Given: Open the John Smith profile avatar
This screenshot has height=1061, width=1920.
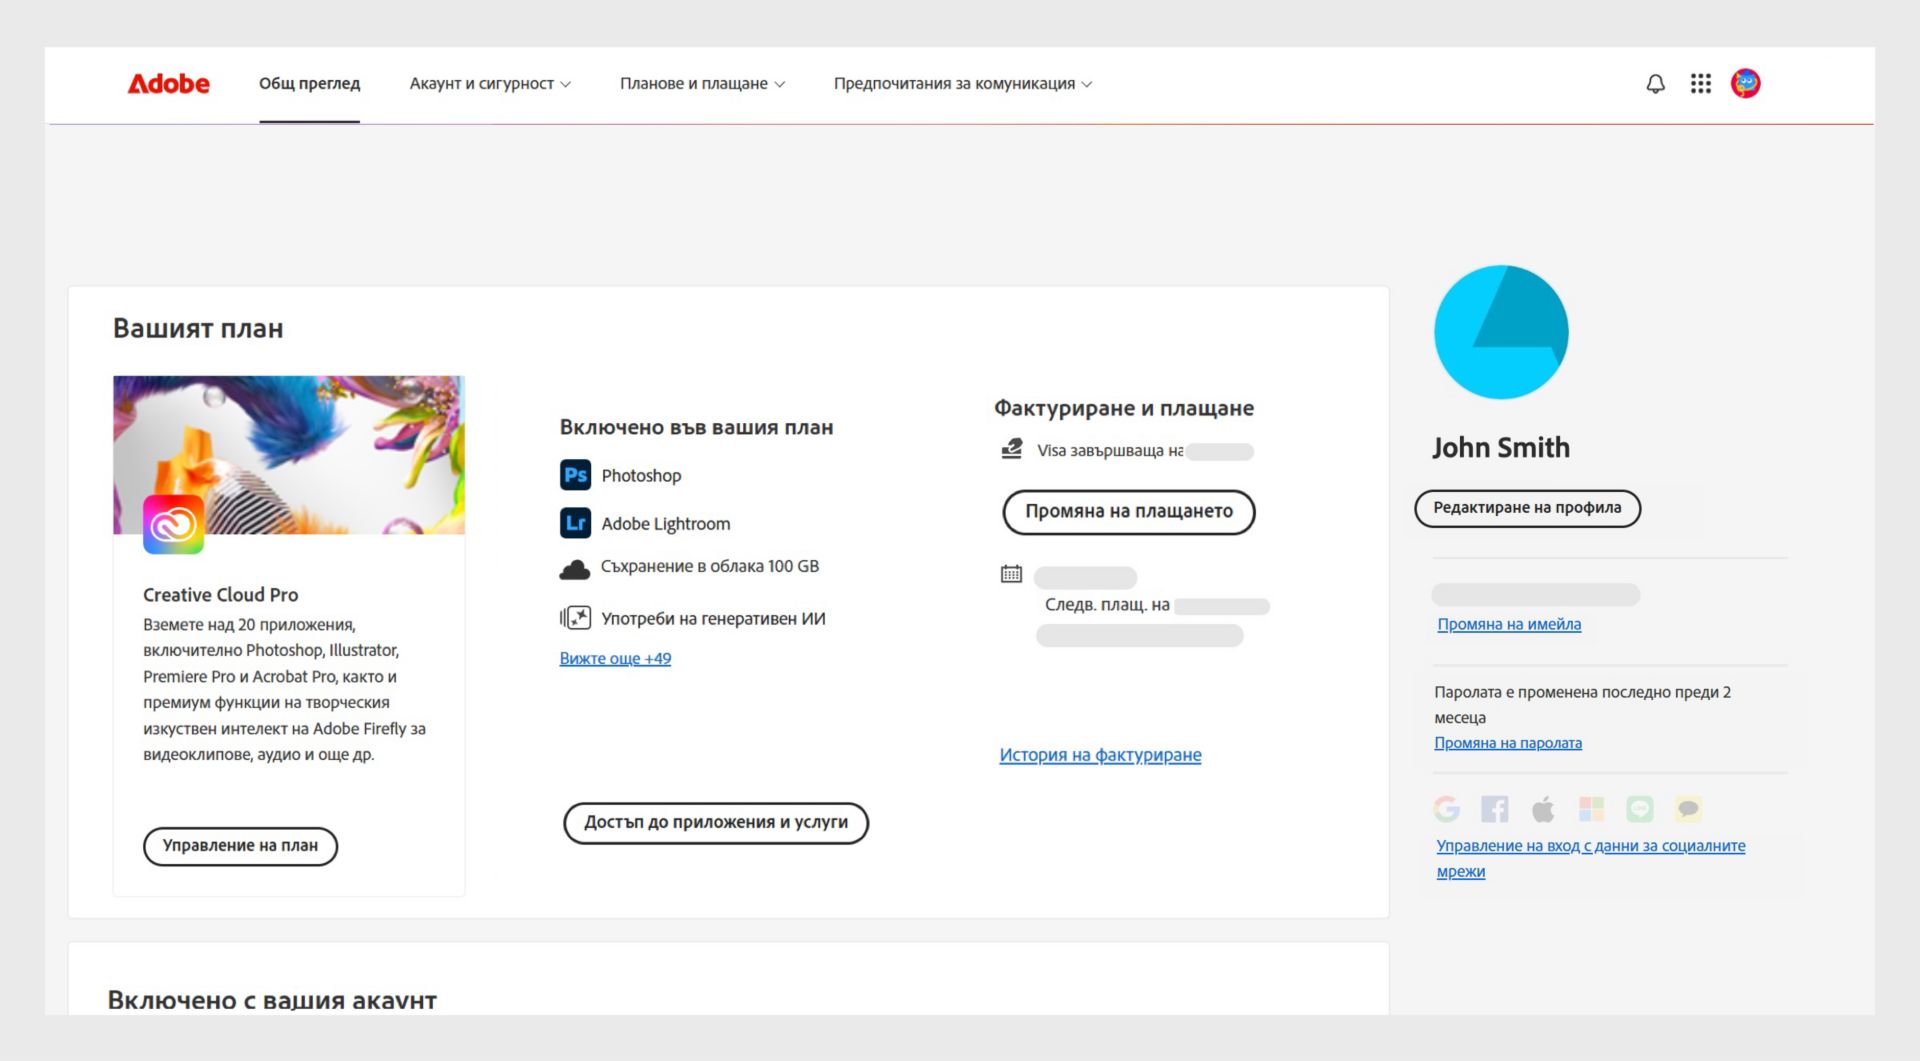Looking at the screenshot, I should coord(1745,84).
